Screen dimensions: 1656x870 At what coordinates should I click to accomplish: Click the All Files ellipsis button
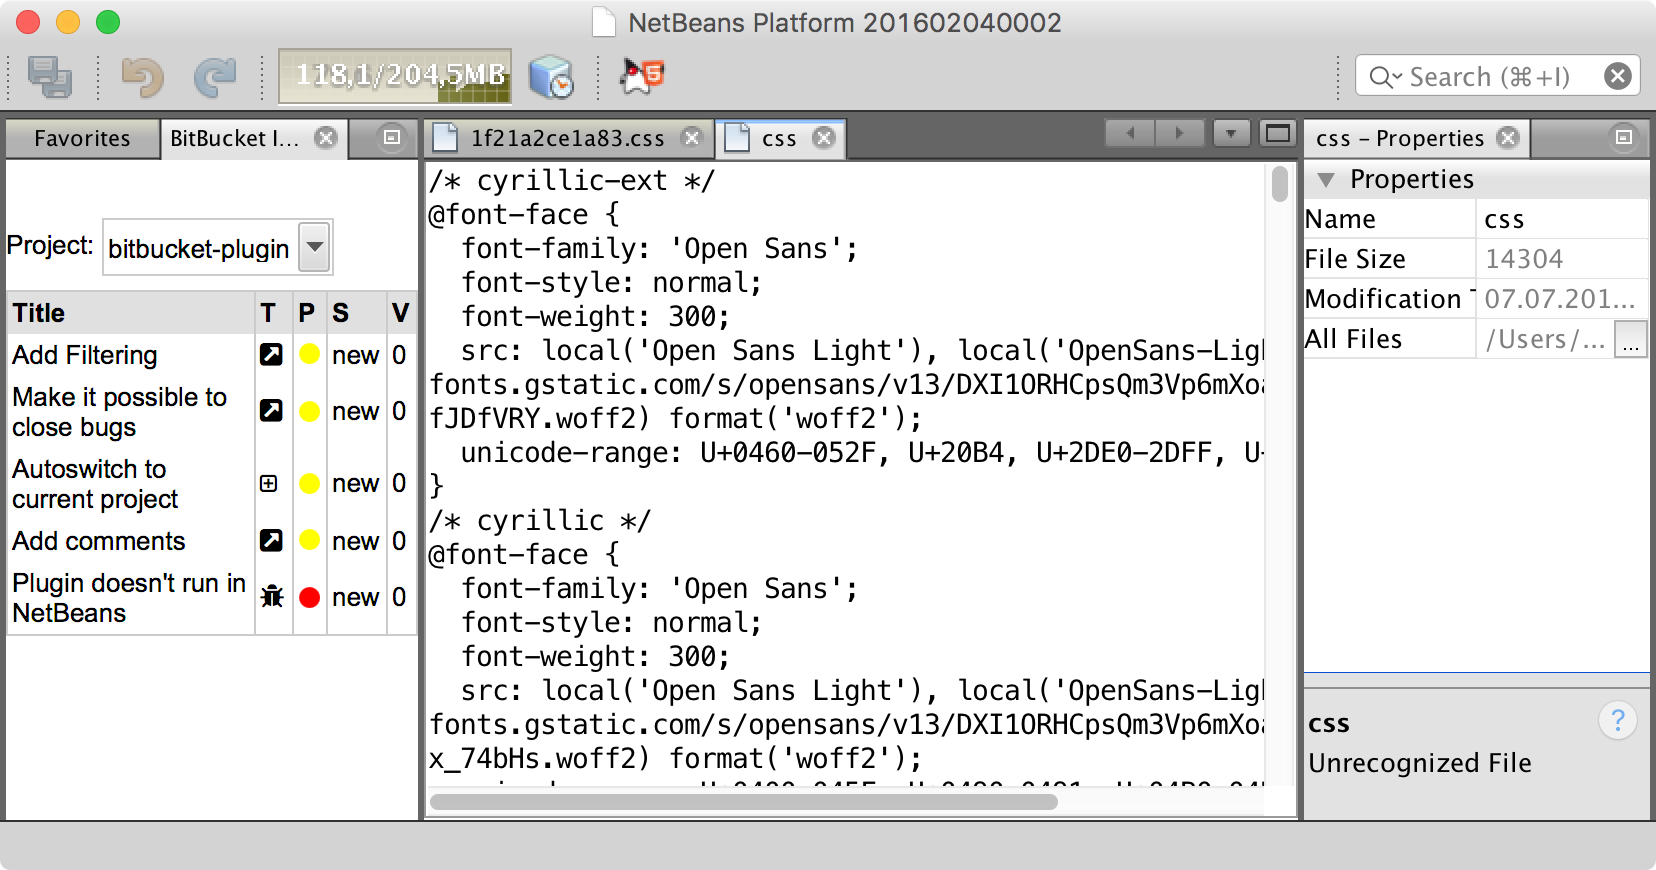tap(1631, 340)
